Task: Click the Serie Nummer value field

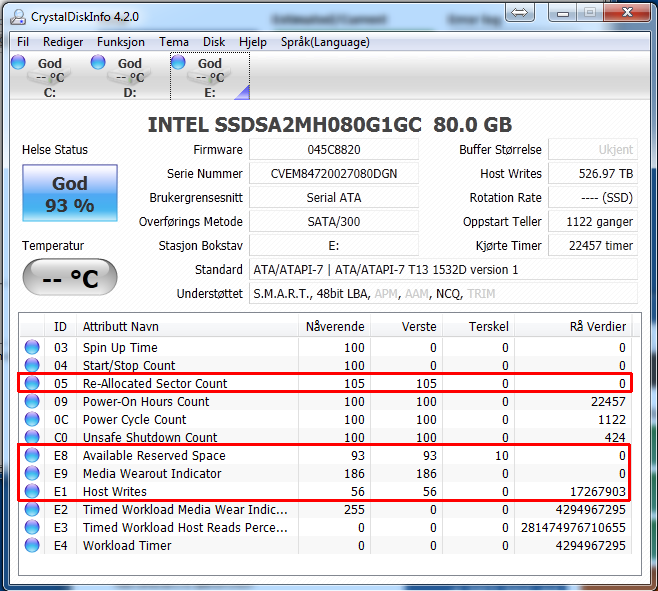Action: point(333,173)
